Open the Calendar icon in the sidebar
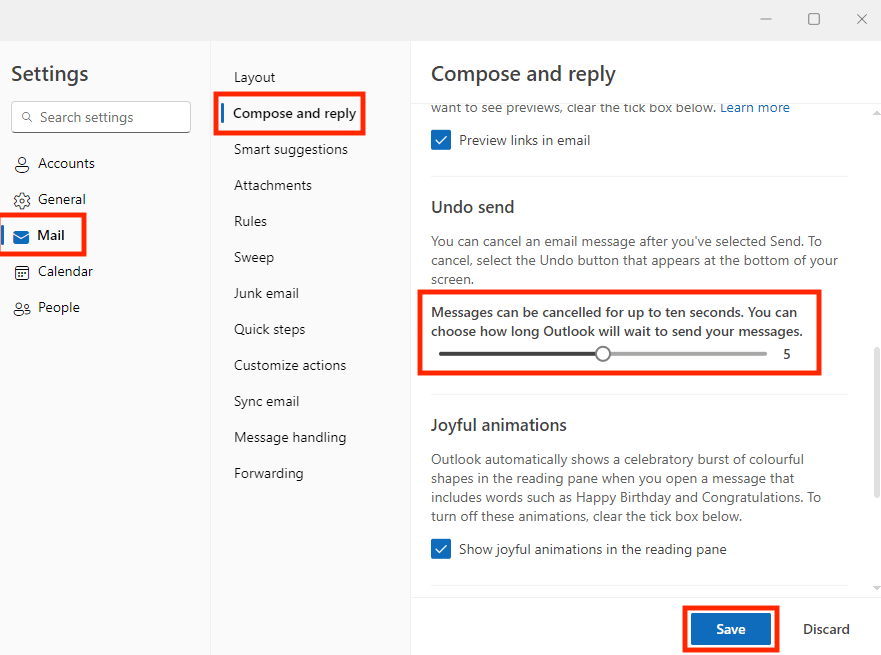This screenshot has height=655, width=881. (x=22, y=271)
